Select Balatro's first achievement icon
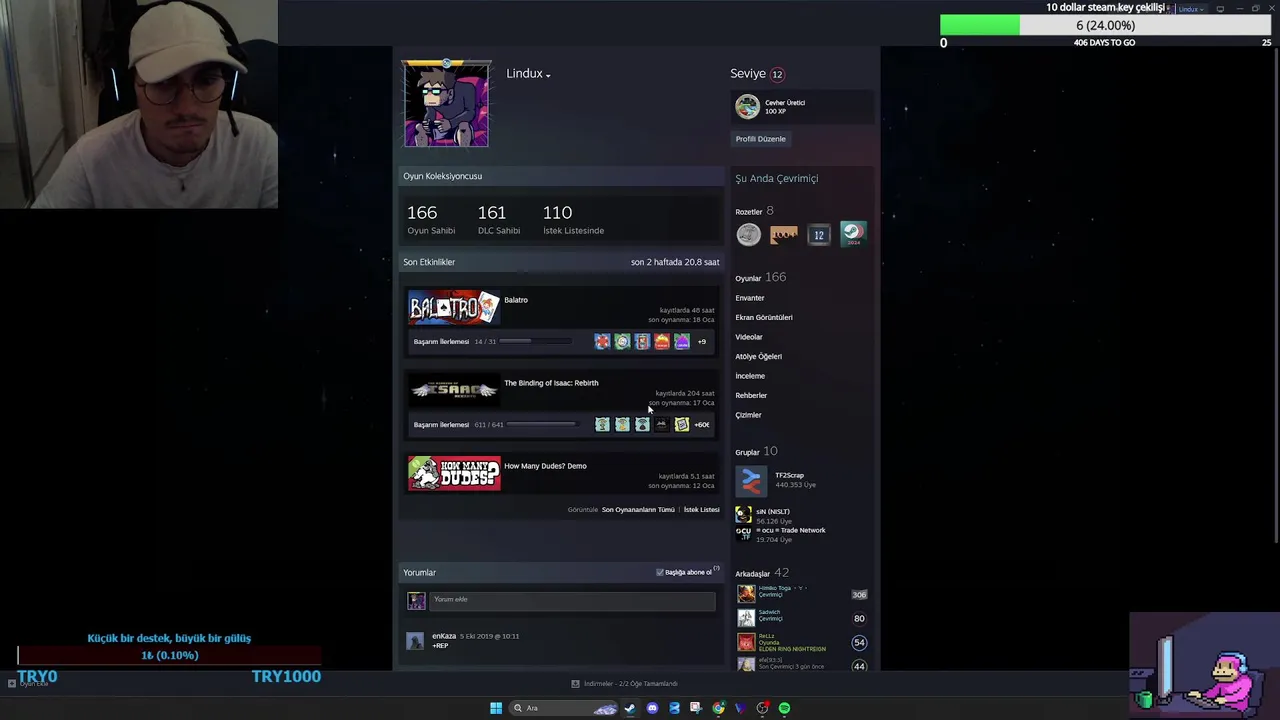 [x=602, y=342]
